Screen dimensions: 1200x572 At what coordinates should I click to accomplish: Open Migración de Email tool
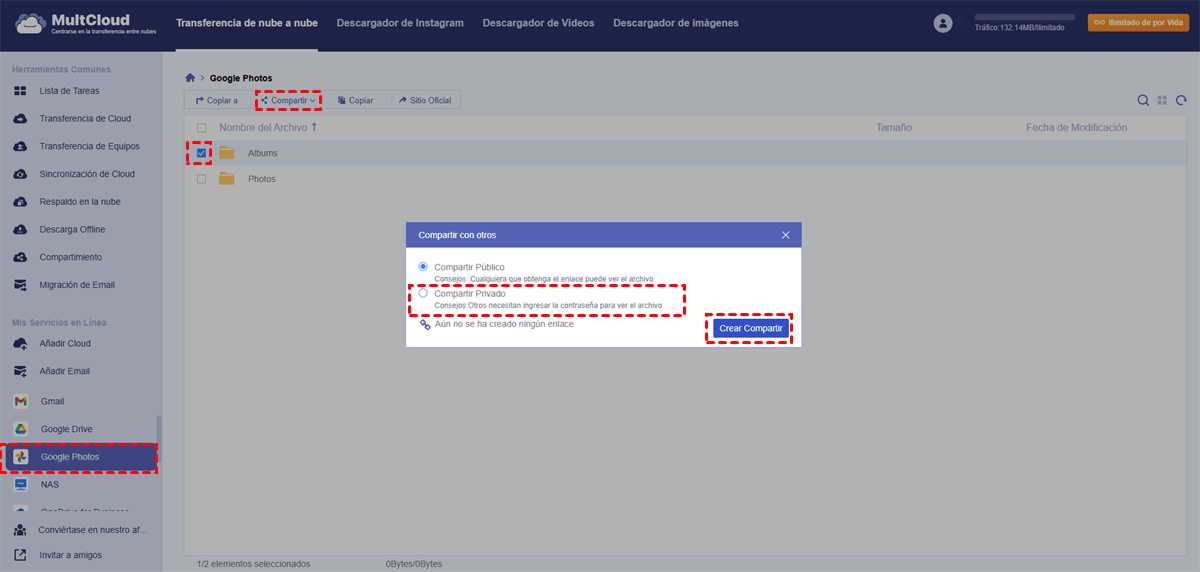[77, 285]
